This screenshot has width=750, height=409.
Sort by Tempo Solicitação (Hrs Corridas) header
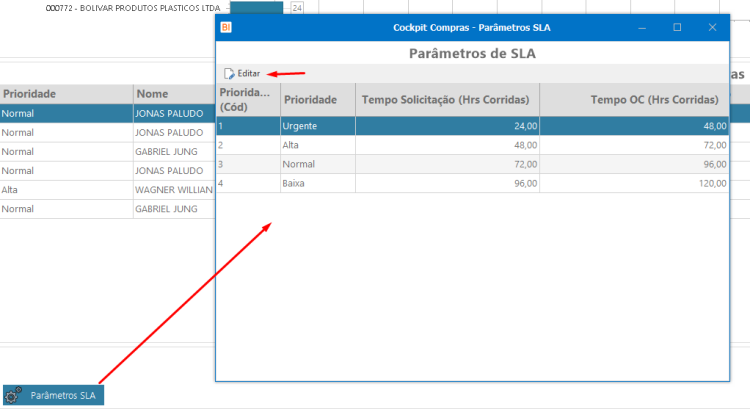pos(447,99)
